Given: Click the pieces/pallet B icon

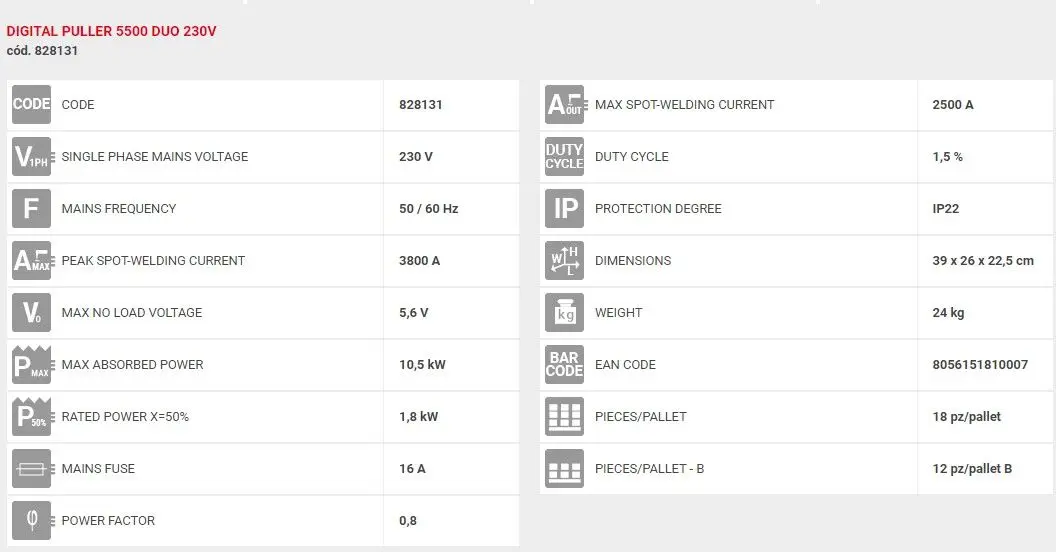Looking at the screenshot, I should pyautogui.click(x=564, y=469).
